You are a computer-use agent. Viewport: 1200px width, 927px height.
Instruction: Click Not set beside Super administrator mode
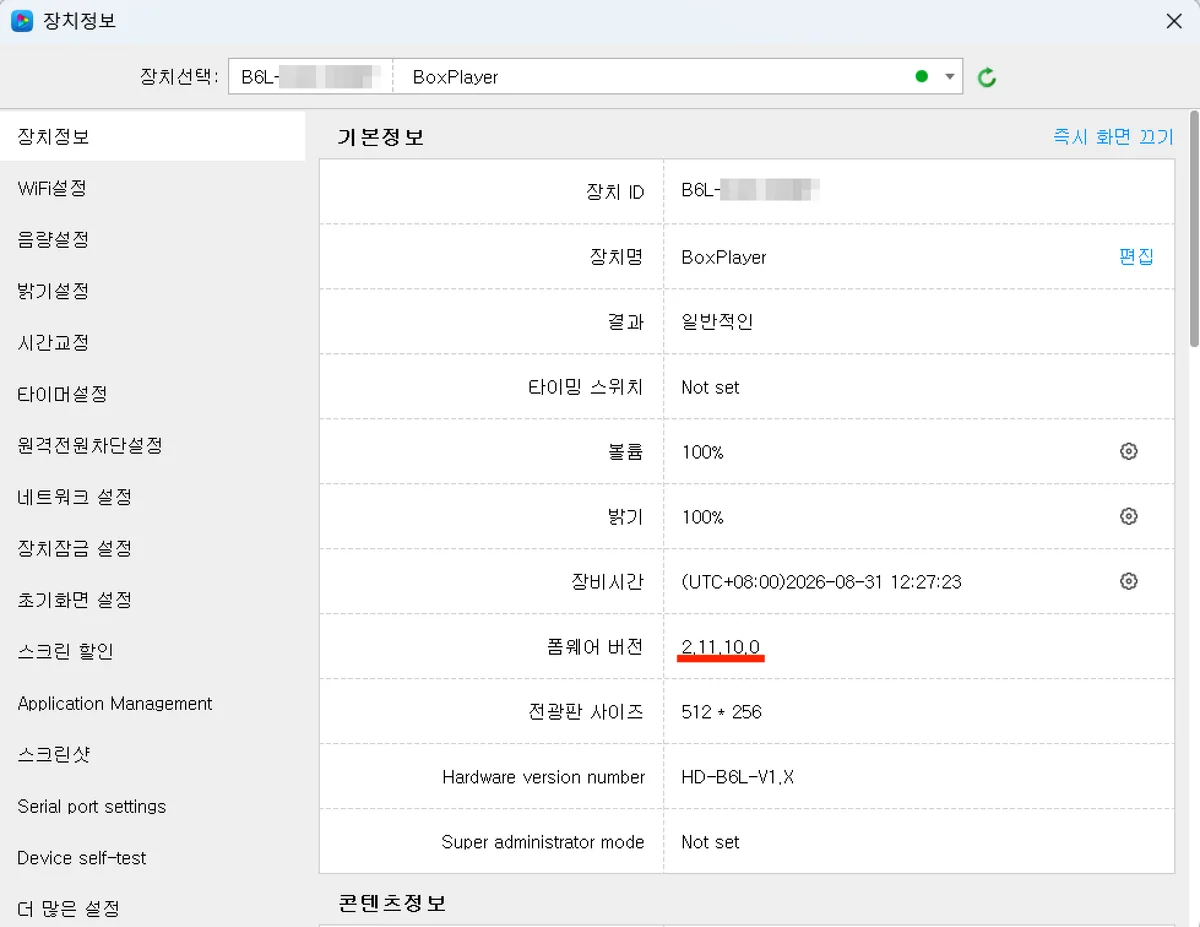[x=710, y=842]
